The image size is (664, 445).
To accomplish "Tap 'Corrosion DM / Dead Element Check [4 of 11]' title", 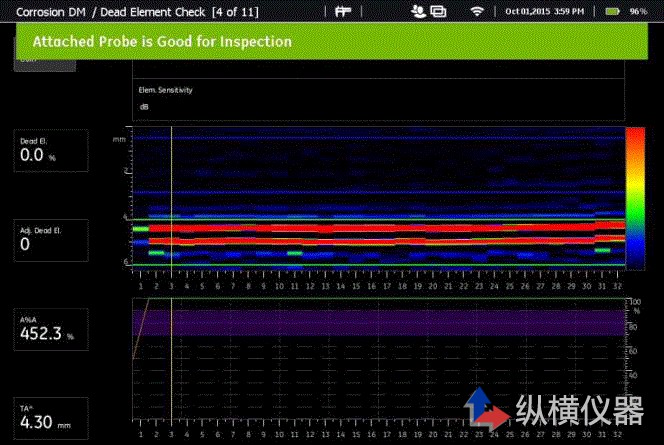I will 137,12.
